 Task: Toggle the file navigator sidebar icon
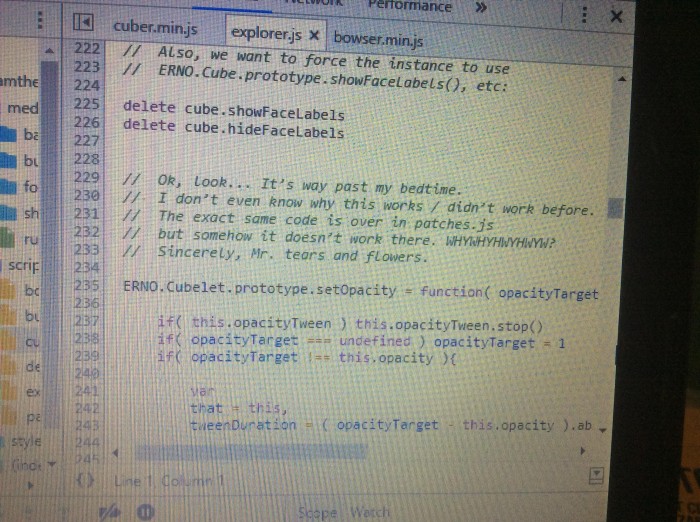(83, 22)
